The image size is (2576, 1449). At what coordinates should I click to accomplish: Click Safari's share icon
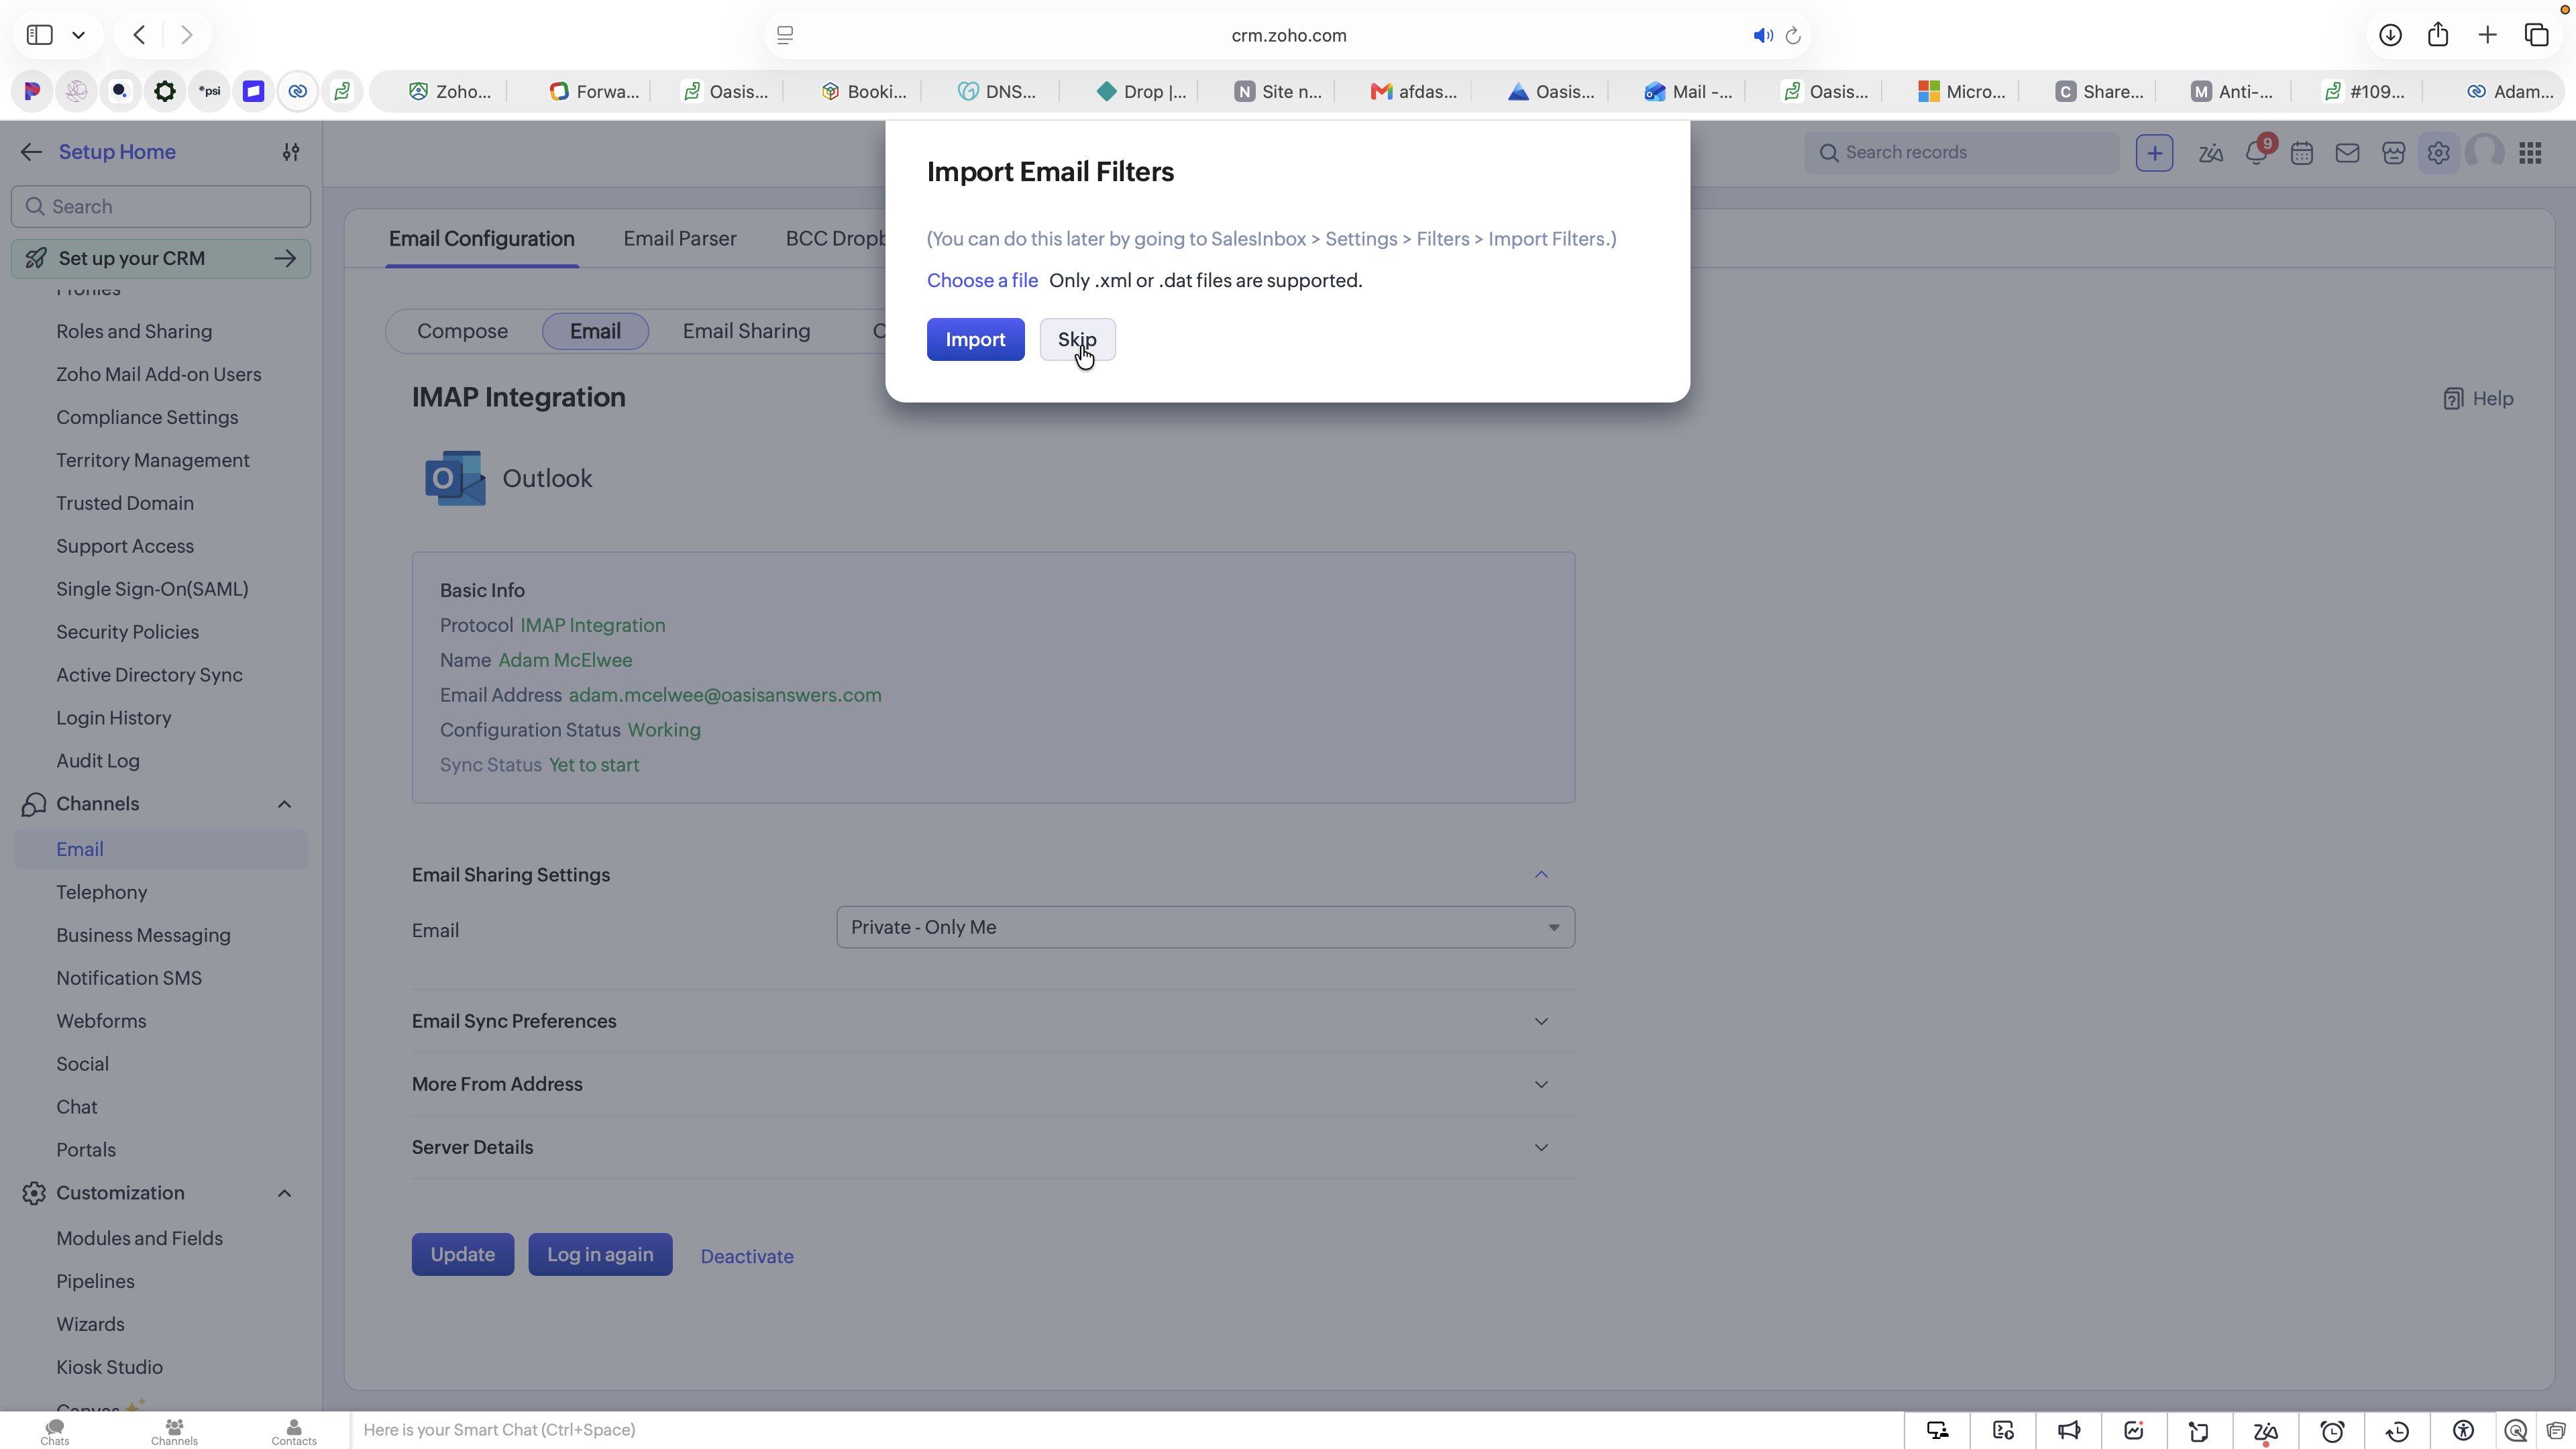[2438, 35]
